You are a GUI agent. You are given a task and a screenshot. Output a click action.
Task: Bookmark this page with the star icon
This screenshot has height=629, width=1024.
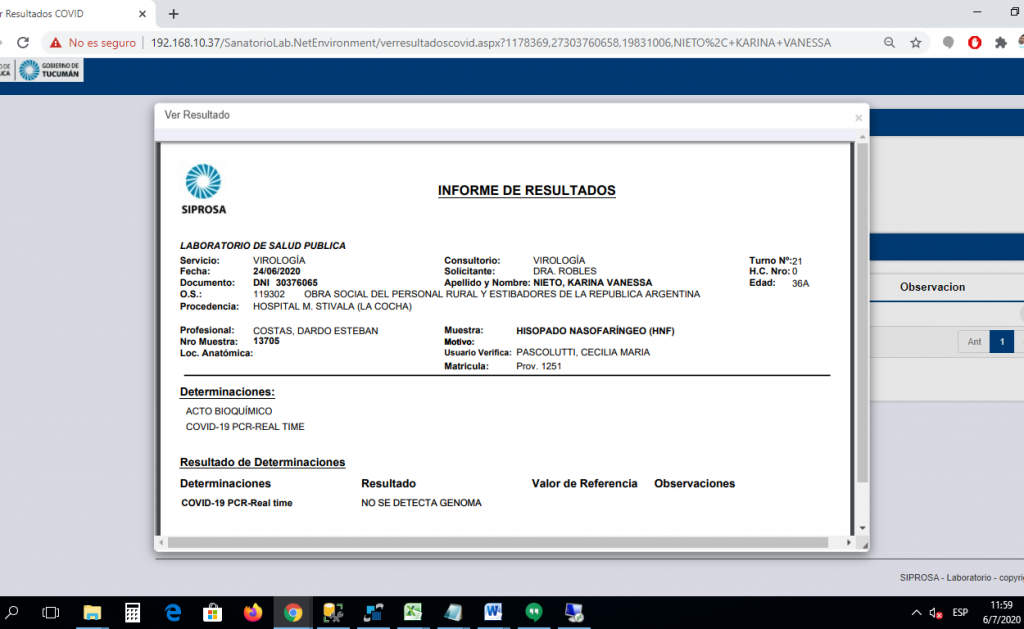click(916, 43)
